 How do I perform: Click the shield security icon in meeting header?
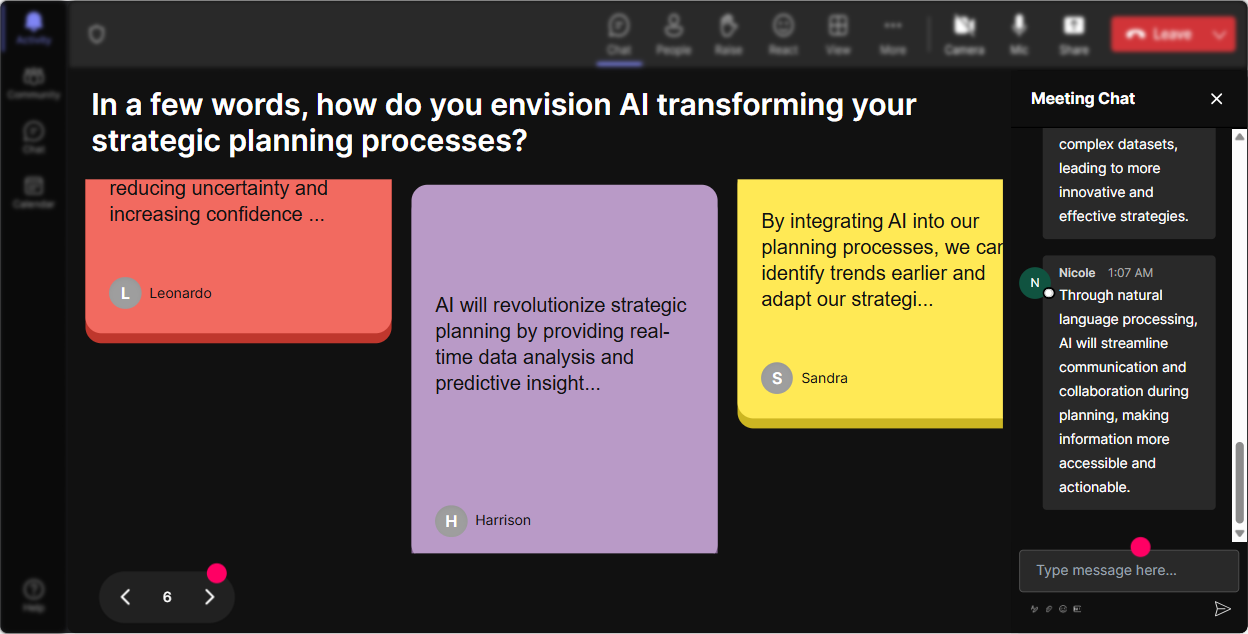tap(96, 34)
